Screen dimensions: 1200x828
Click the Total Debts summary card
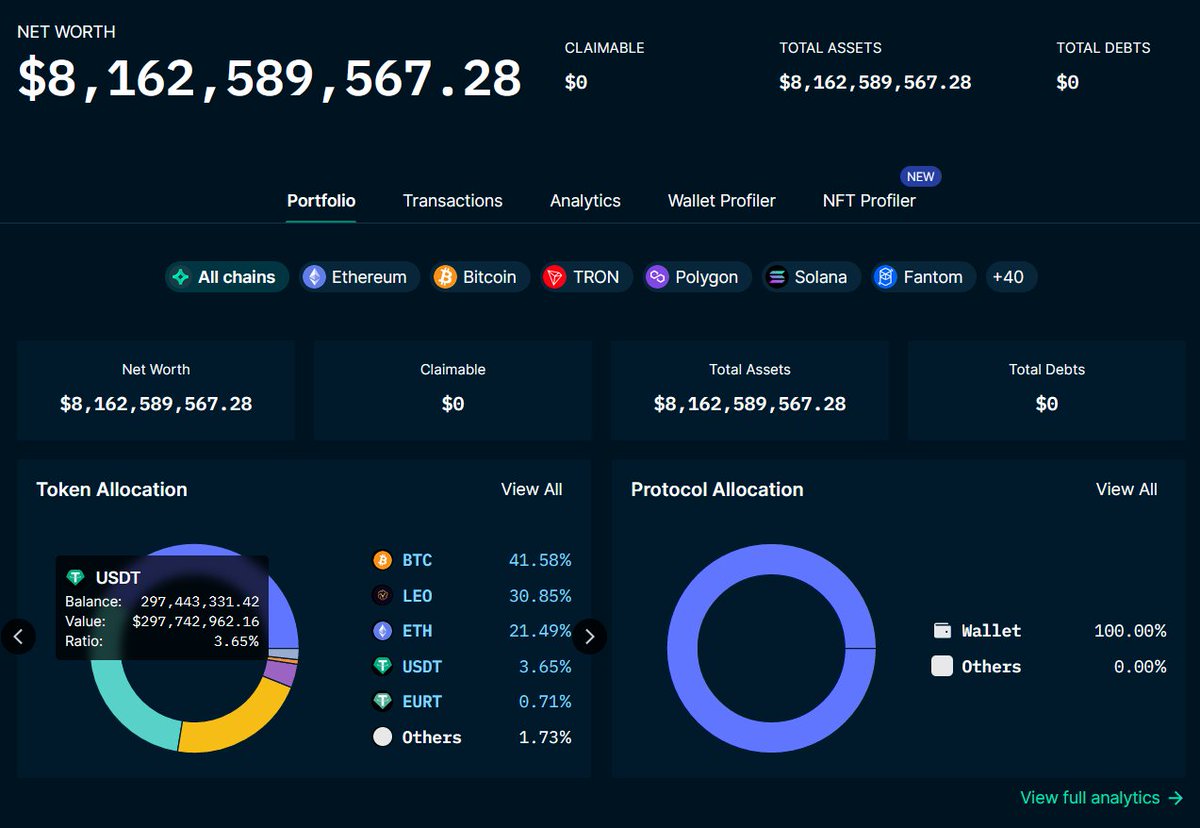1047,390
